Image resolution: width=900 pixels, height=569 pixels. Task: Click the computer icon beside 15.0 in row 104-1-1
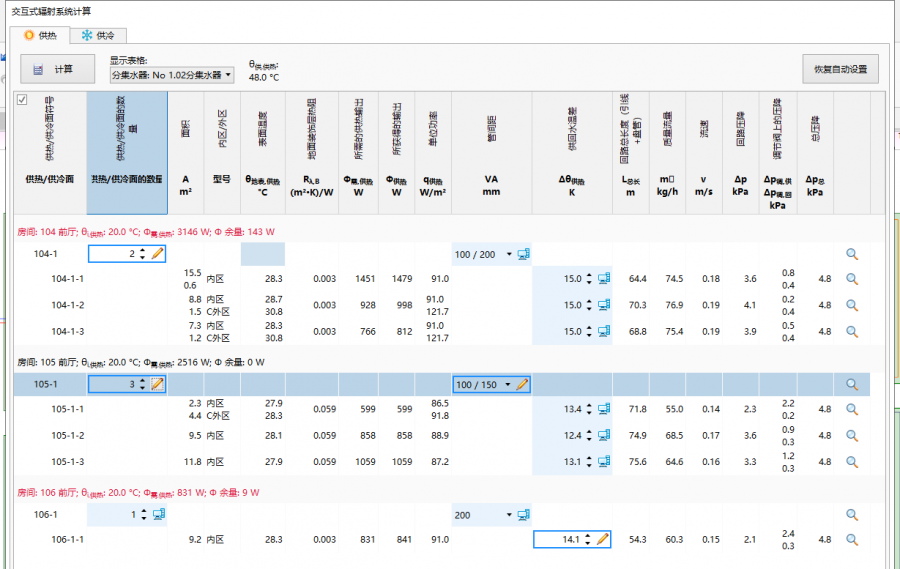coord(603,279)
